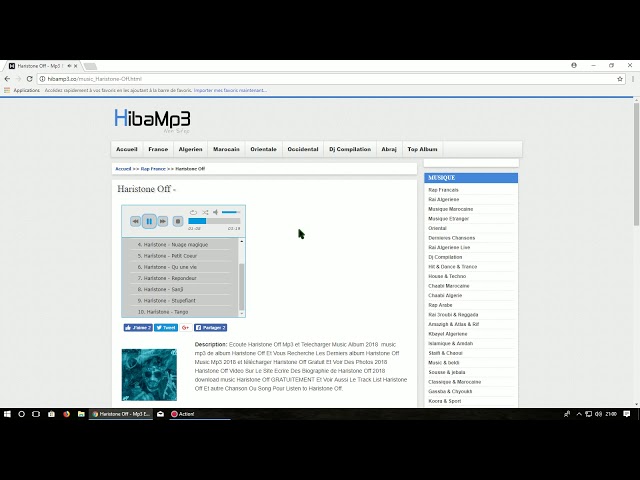Click the Facebook Partager share button
Viewport: 640px width, 480px height.
(211, 328)
